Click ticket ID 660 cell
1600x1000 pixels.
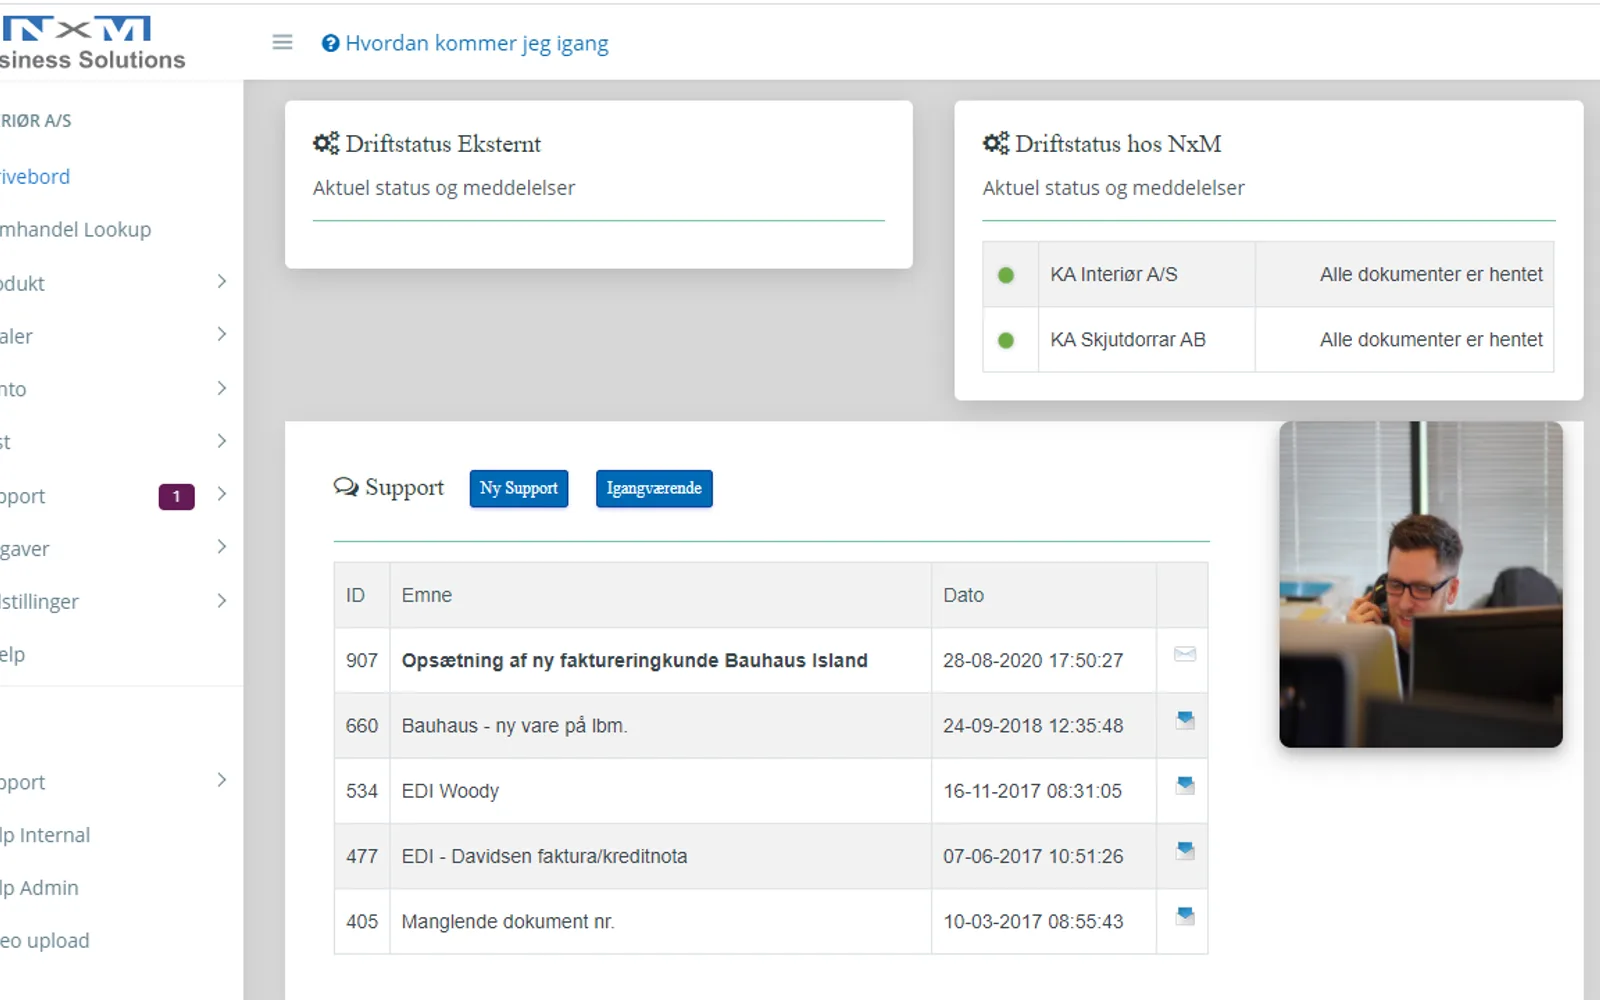point(362,725)
